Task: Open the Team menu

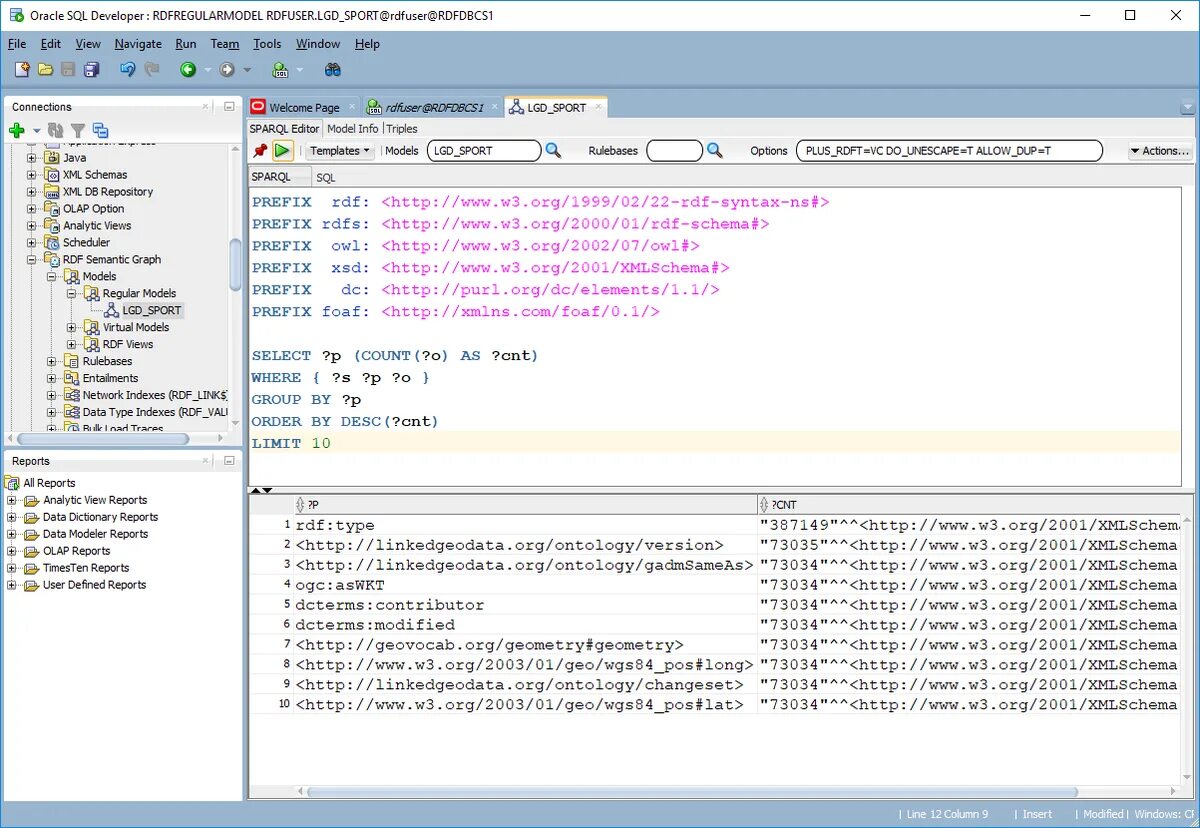Action: (x=225, y=44)
